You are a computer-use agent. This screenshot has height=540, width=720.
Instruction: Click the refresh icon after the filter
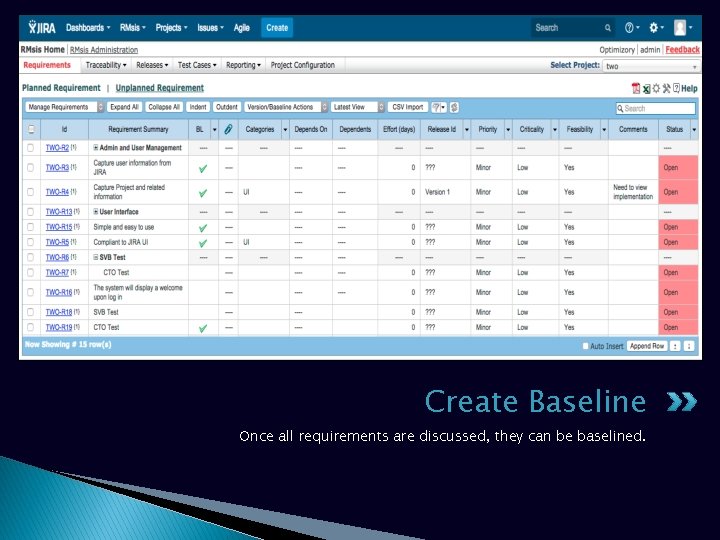[x=454, y=107]
